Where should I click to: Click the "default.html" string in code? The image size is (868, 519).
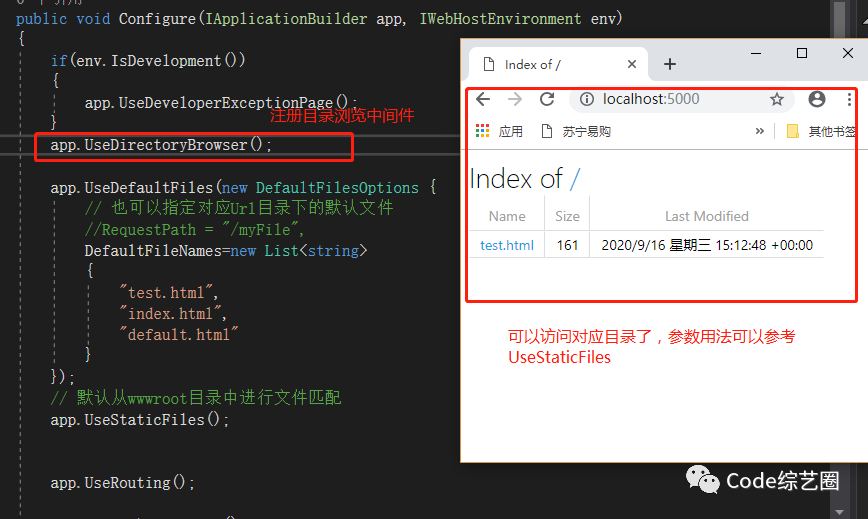pos(179,335)
